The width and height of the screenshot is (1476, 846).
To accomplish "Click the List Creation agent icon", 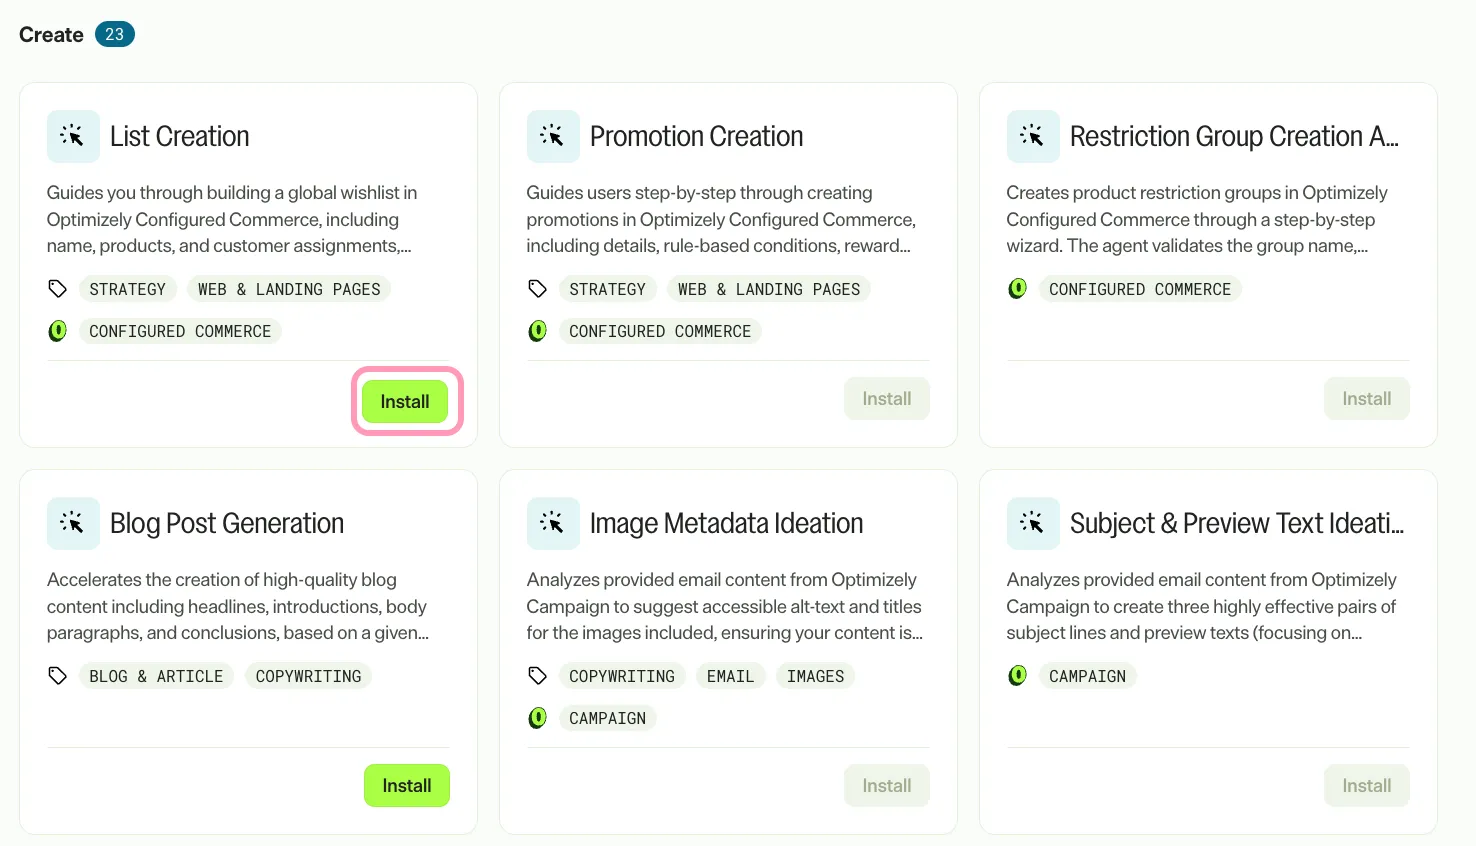I will click(73, 136).
